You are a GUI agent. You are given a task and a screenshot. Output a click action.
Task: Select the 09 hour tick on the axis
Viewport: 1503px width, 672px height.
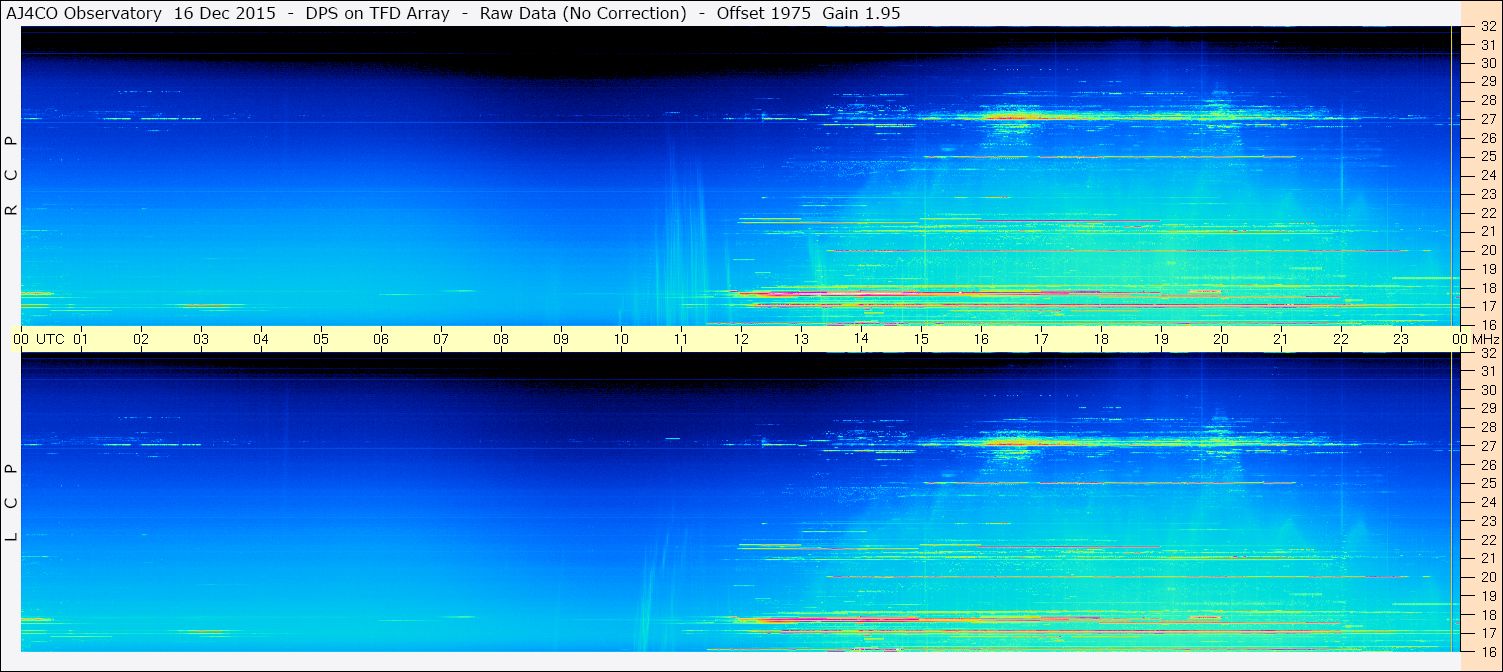pos(561,339)
